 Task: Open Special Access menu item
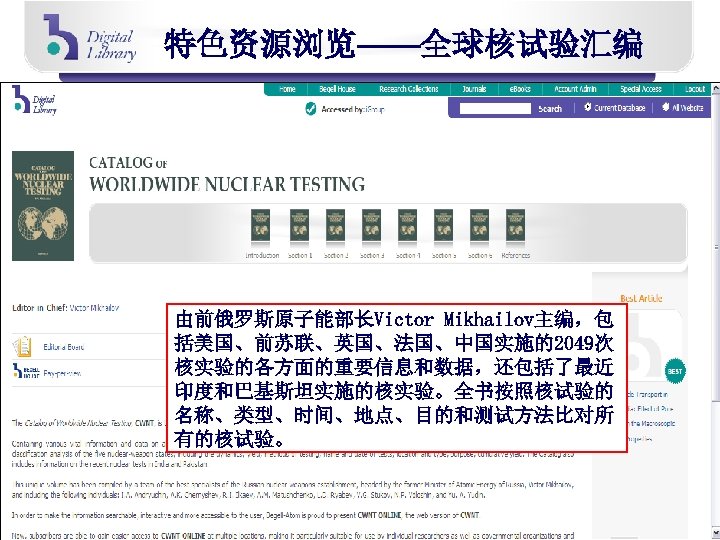(x=641, y=89)
